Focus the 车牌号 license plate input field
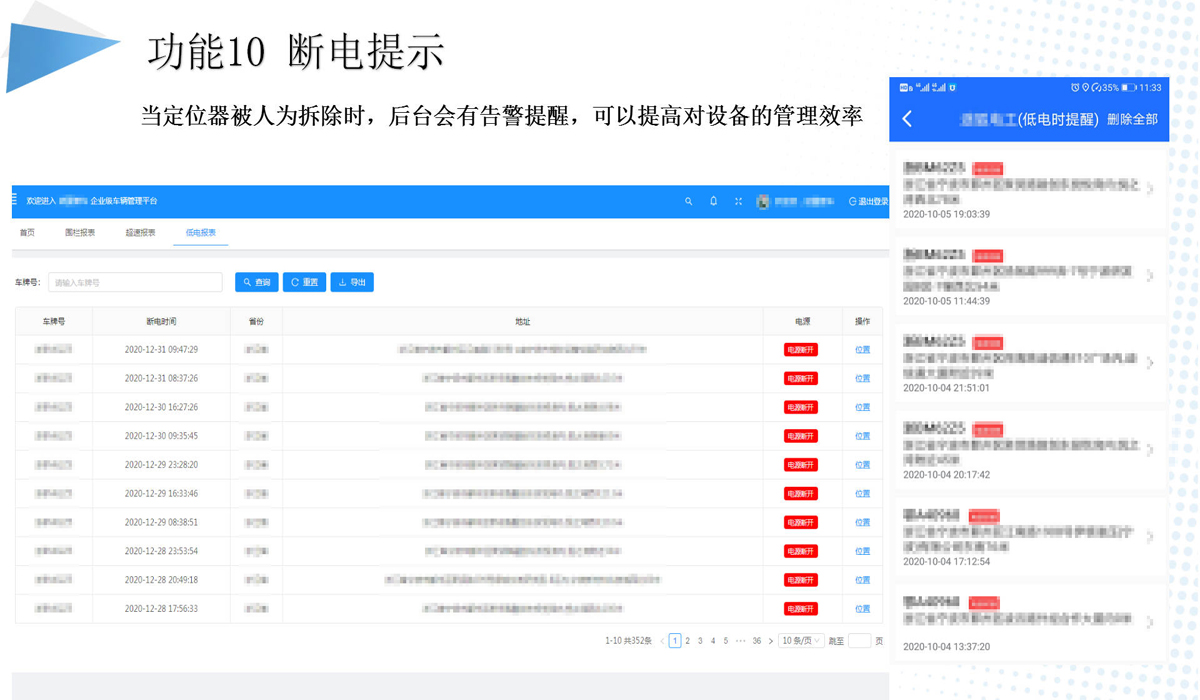The height and width of the screenshot is (700, 1200). (x=135, y=283)
